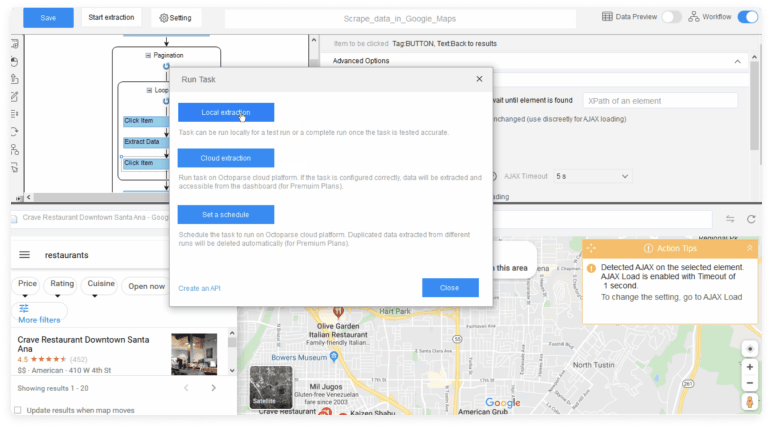Click the extract data upload-style icon in sidebar
Image resolution: width=771 pixels, height=428 pixels.
(15, 79)
